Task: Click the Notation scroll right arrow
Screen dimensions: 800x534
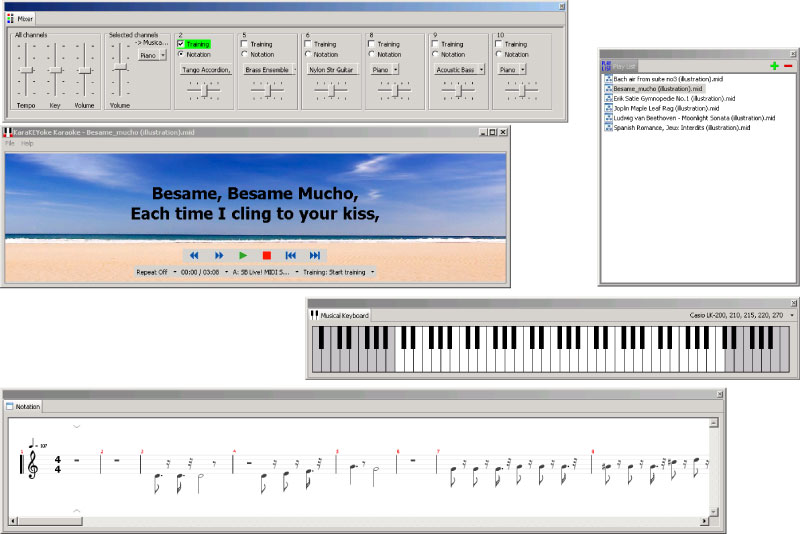Action: pos(705,521)
